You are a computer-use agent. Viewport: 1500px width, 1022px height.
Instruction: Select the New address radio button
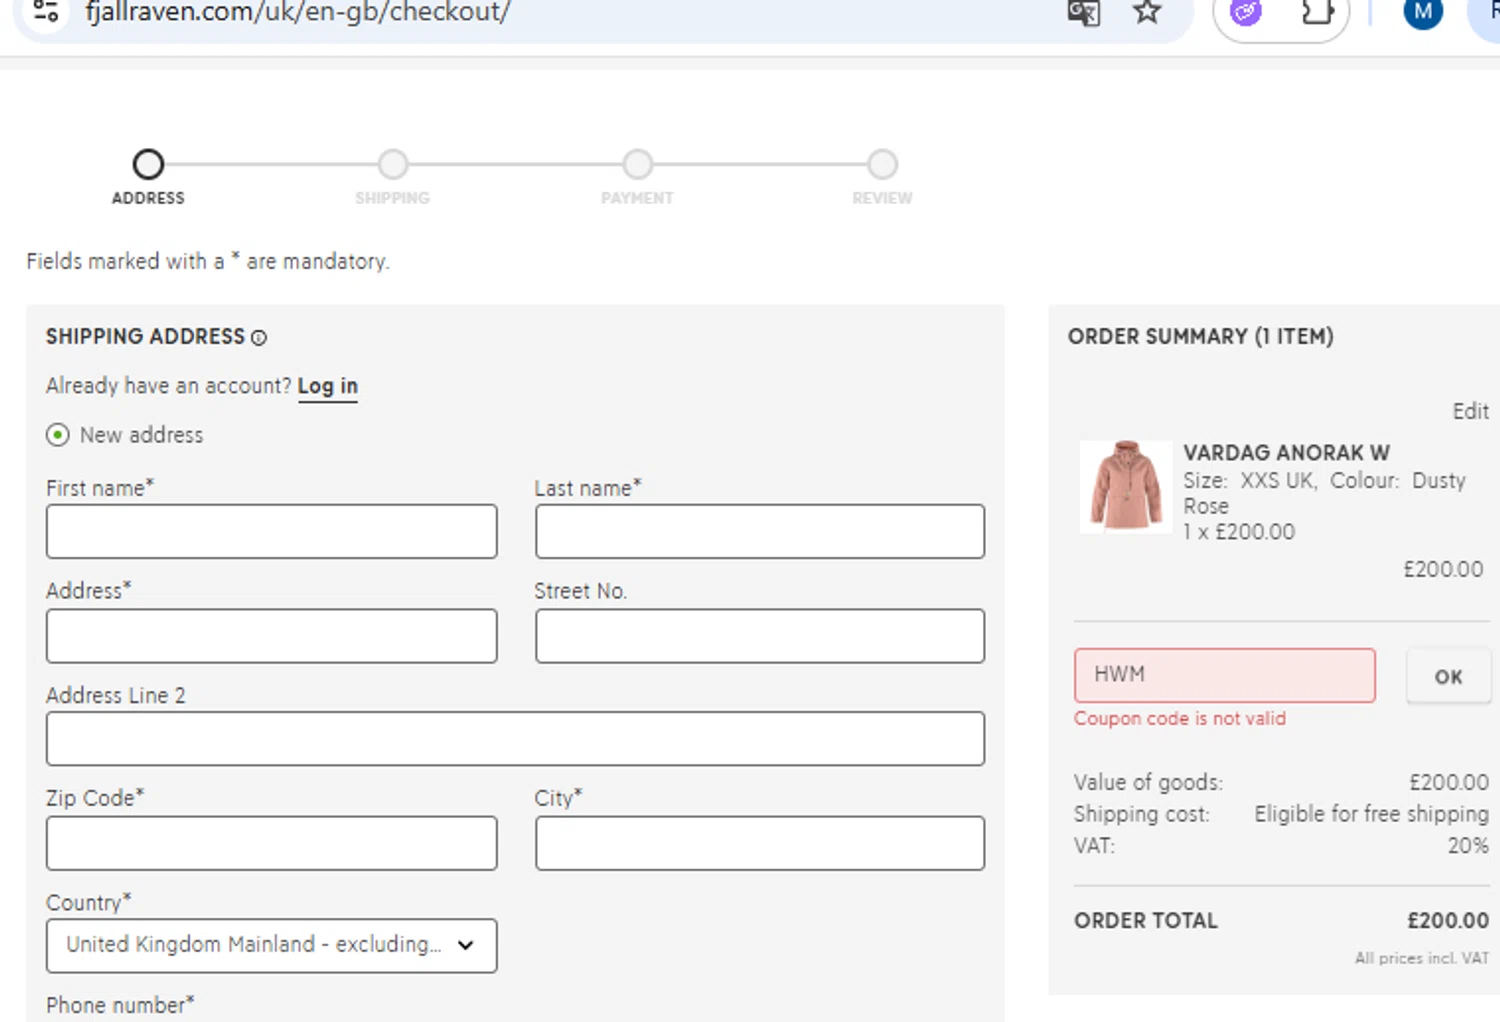tap(58, 435)
